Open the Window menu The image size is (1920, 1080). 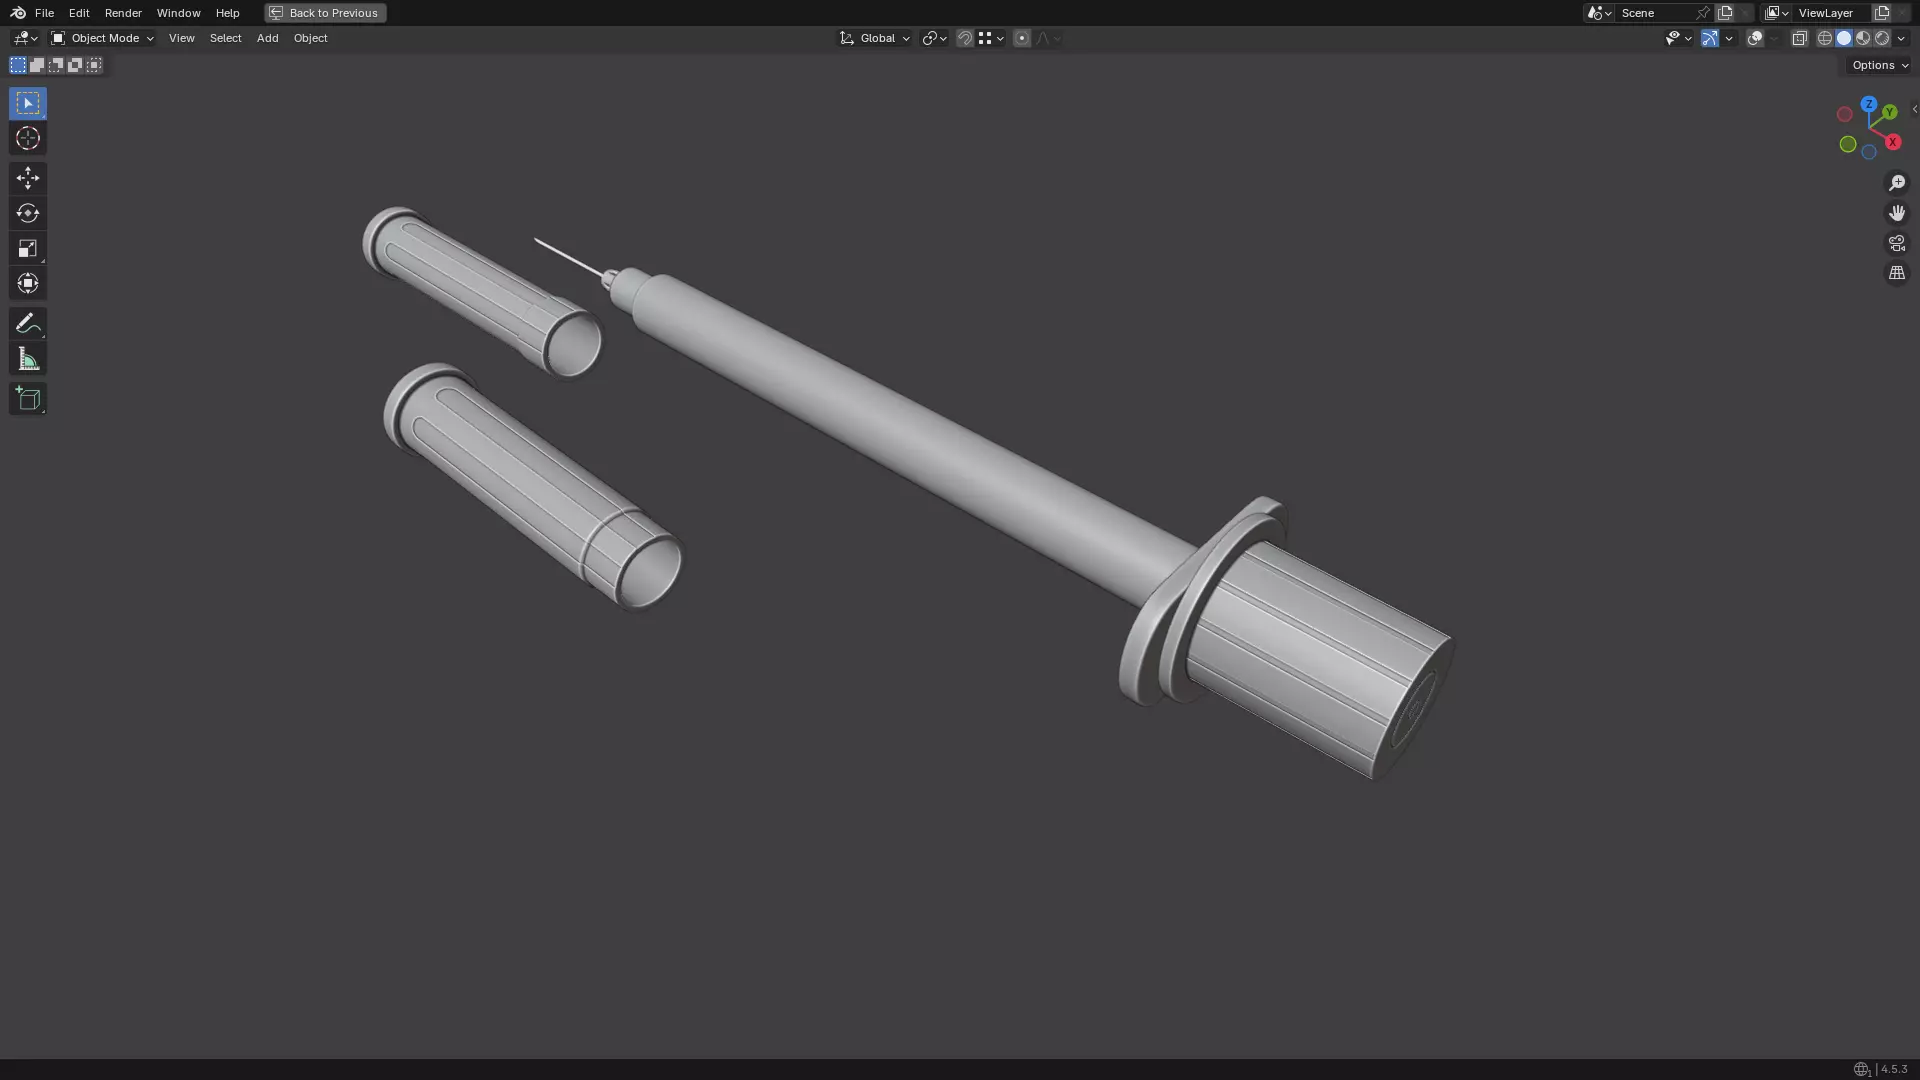[x=178, y=13]
